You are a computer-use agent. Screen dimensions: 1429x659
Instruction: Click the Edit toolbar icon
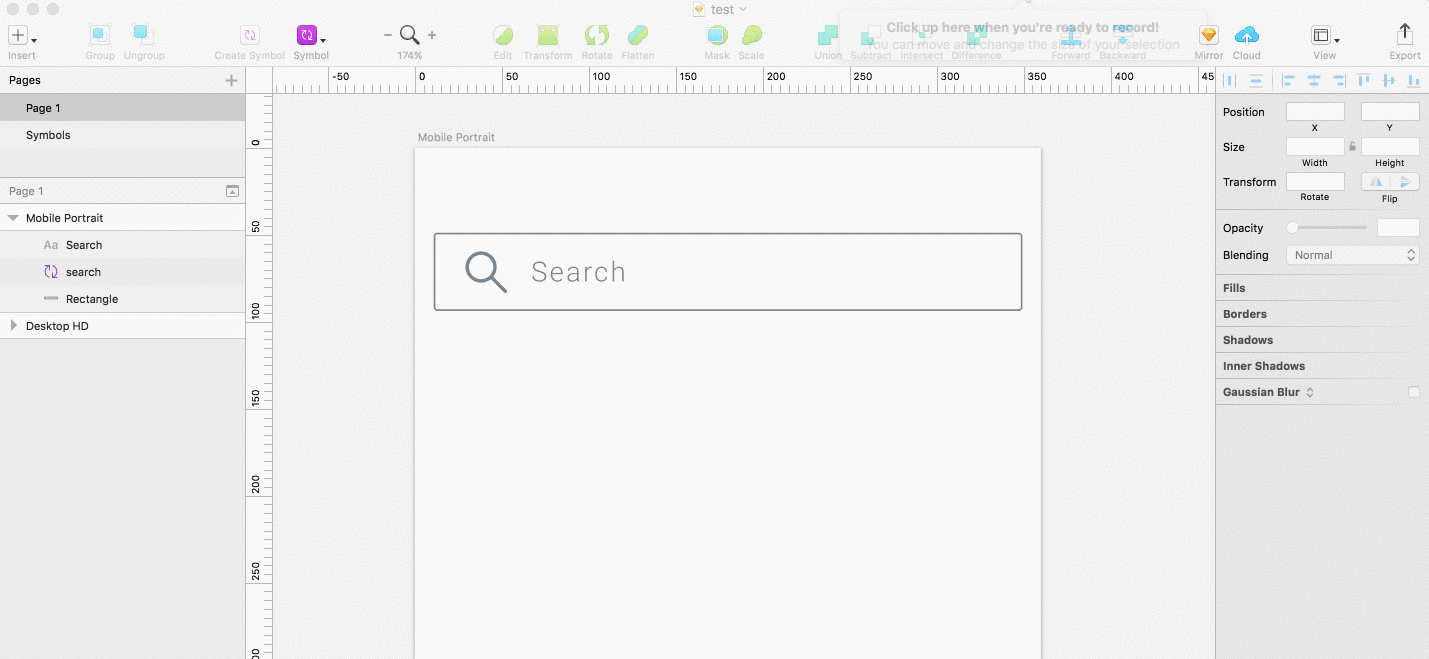click(x=503, y=36)
